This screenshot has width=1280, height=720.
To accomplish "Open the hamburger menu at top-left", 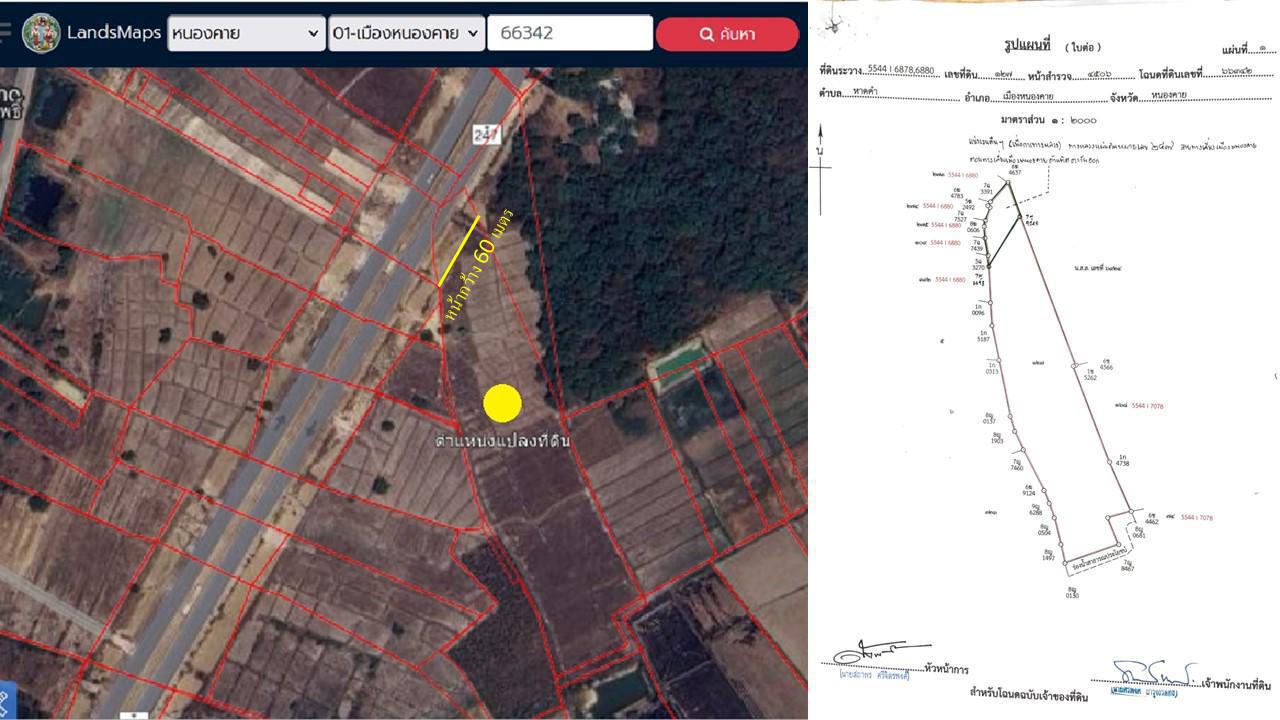I will [x=5, y=32].
